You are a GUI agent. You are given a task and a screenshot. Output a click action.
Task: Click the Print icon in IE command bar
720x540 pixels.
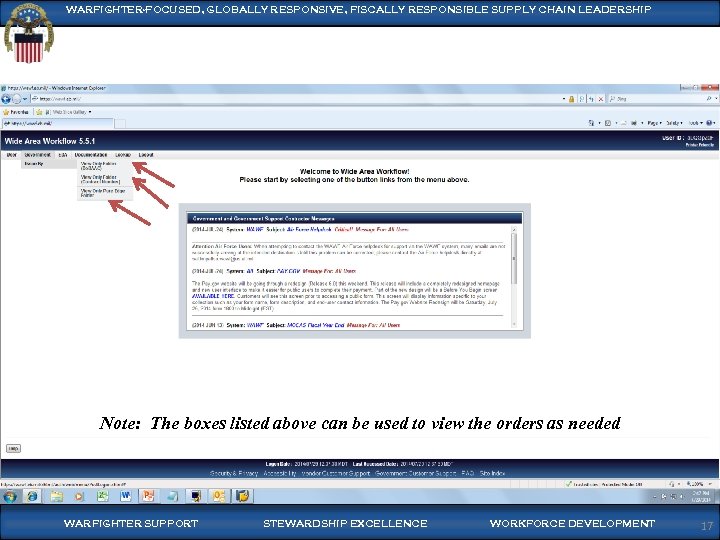(x=634, y=123)
